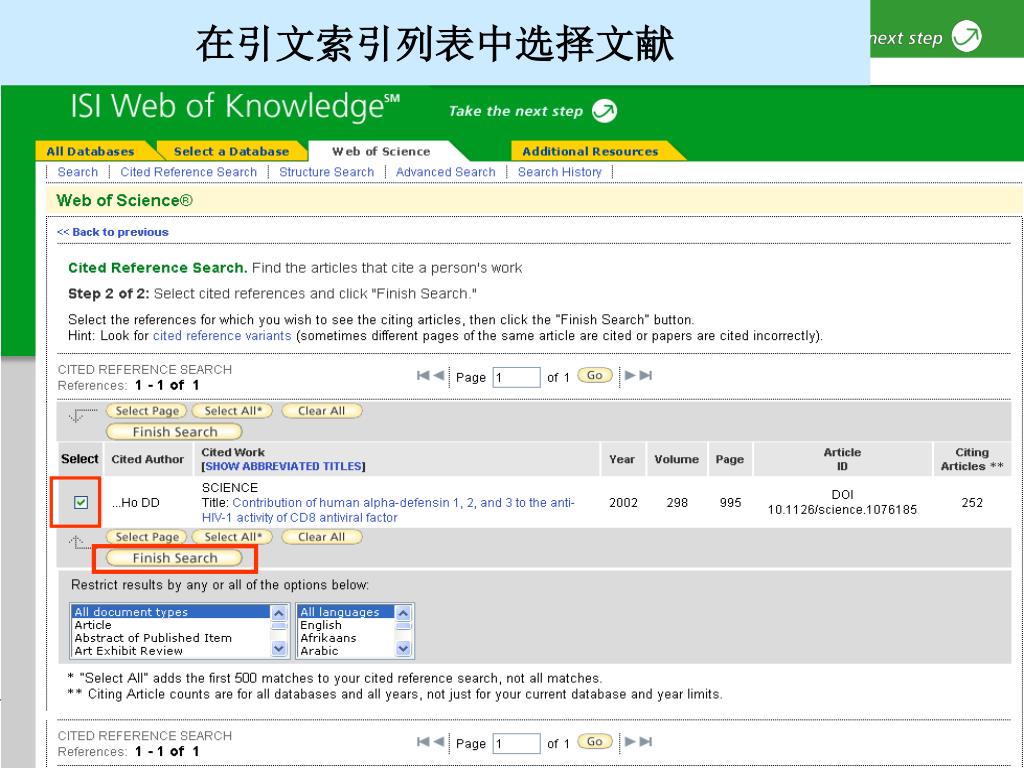The image size is (1024, 768).
Task: Click the top-right next step arrow icon
Action: (967, 36)
